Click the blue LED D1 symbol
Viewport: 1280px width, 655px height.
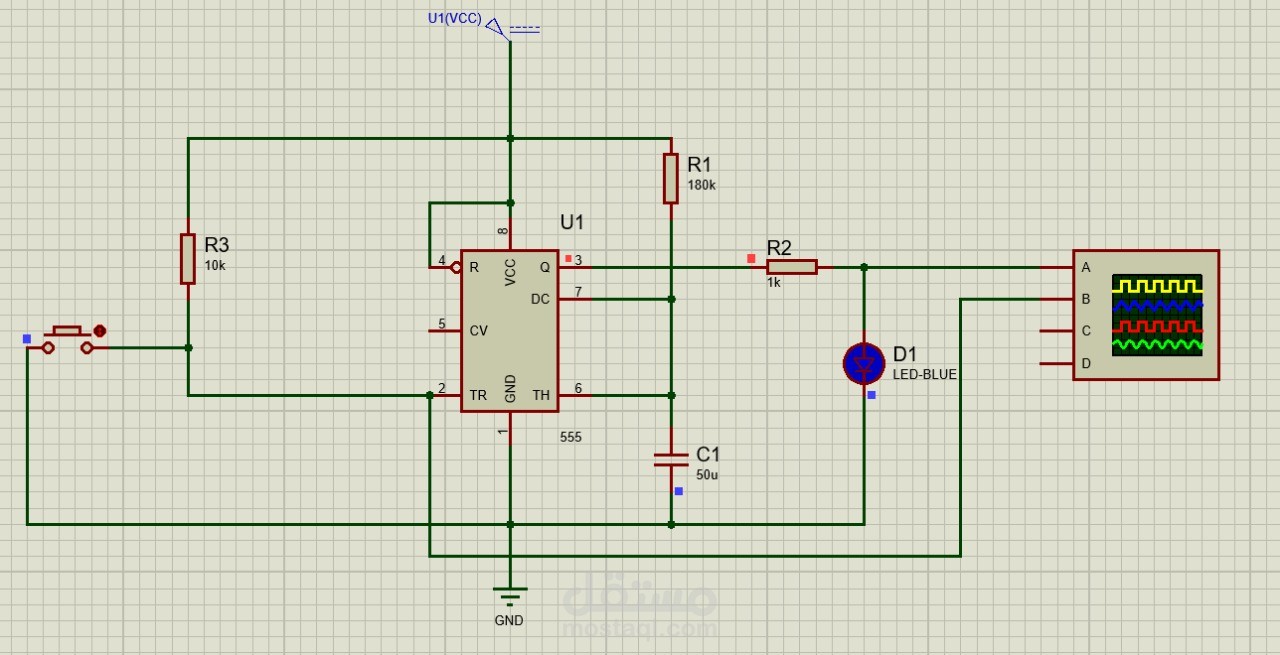click(x=864, y=363)
